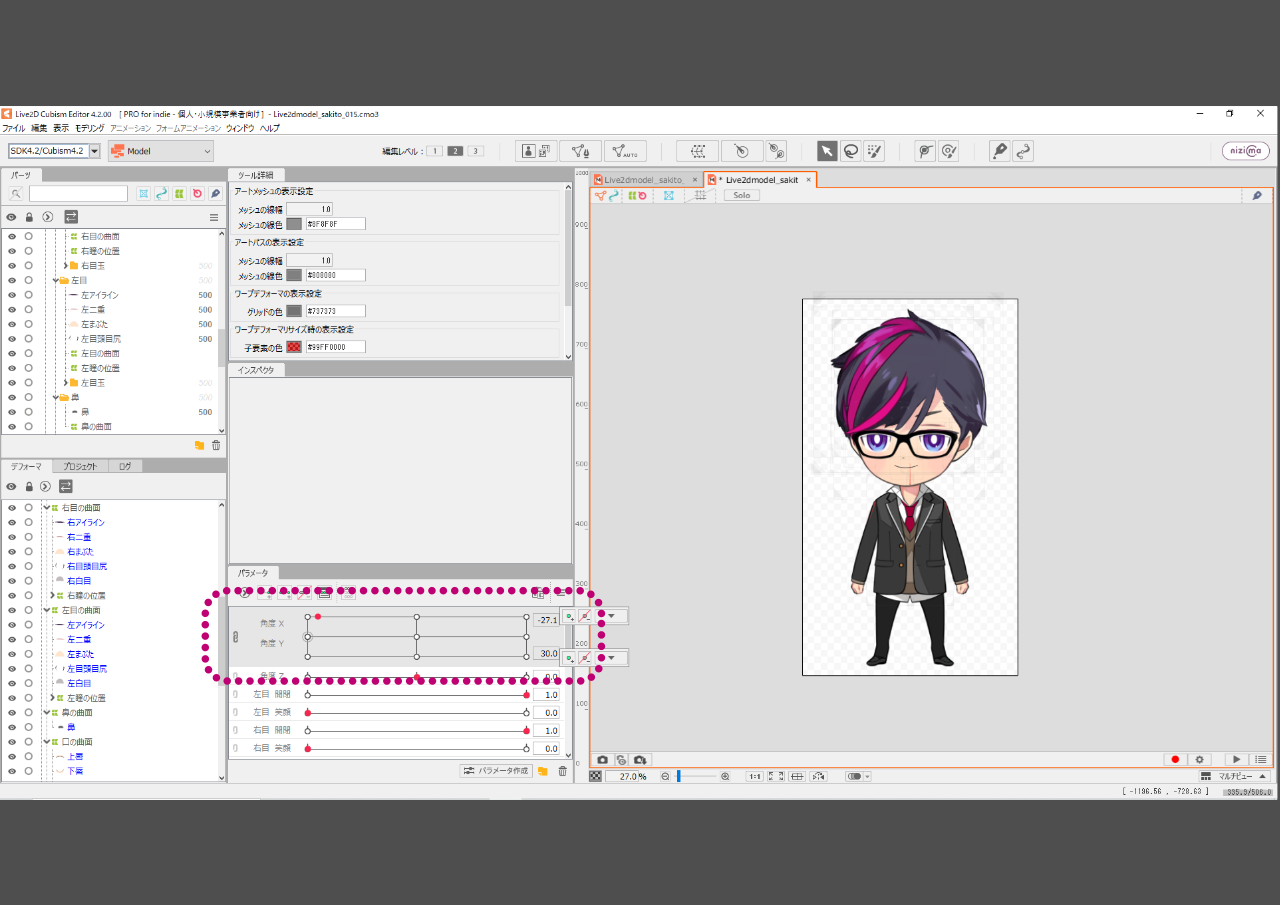Expand the 左目玉 folder in Parts
Viewport: 1280px width, 905px height.
(65, 383)
